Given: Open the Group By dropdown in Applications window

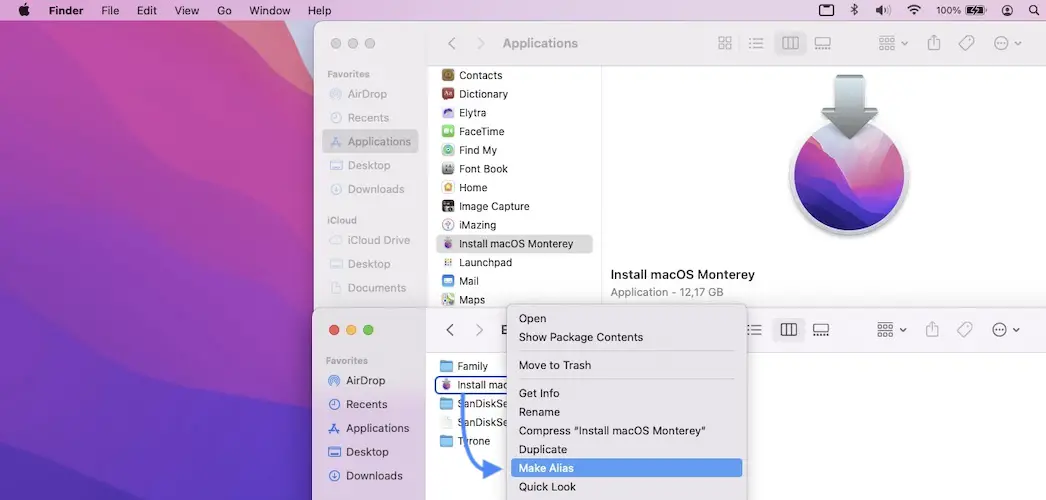Looking at the screenshot, I should (892, 44).
